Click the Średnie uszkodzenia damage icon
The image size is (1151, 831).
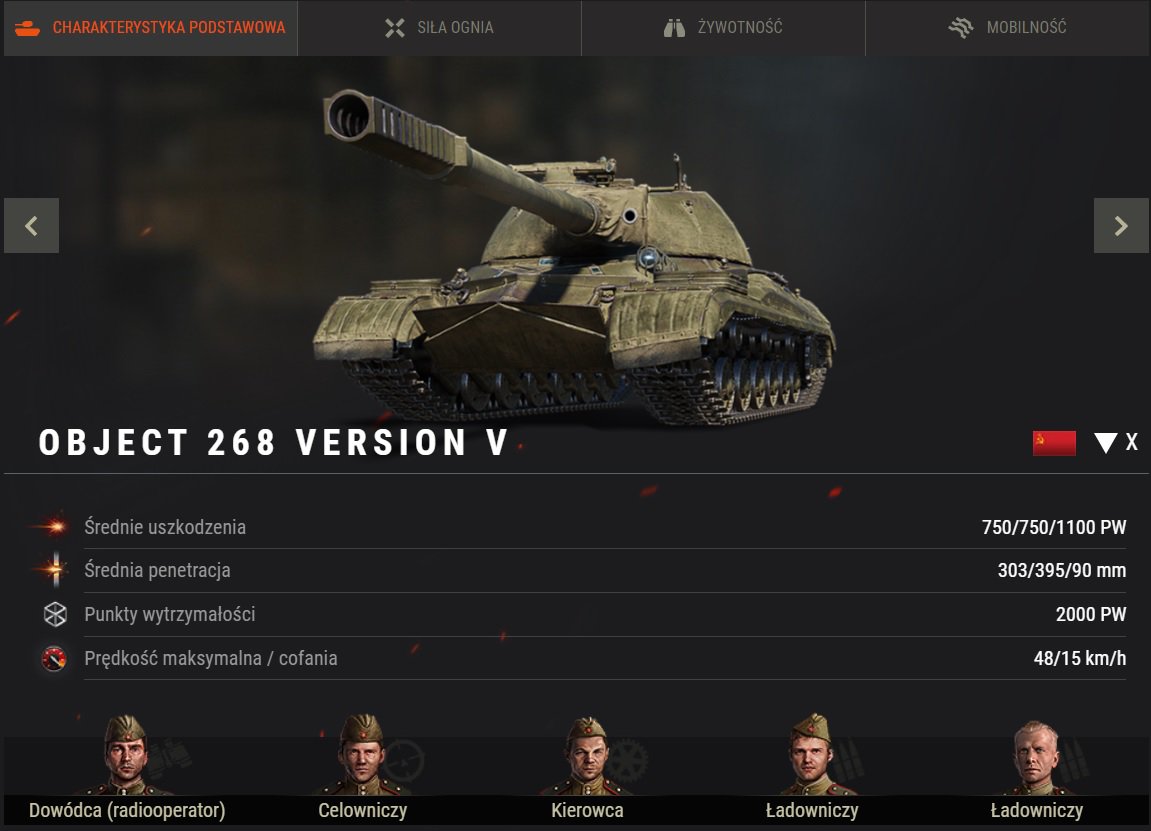click(x=51, y=526)
